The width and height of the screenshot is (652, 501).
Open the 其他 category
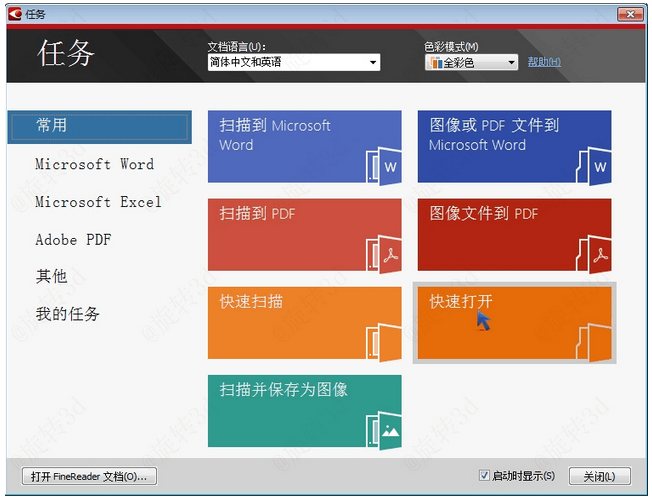pos(52,276)
